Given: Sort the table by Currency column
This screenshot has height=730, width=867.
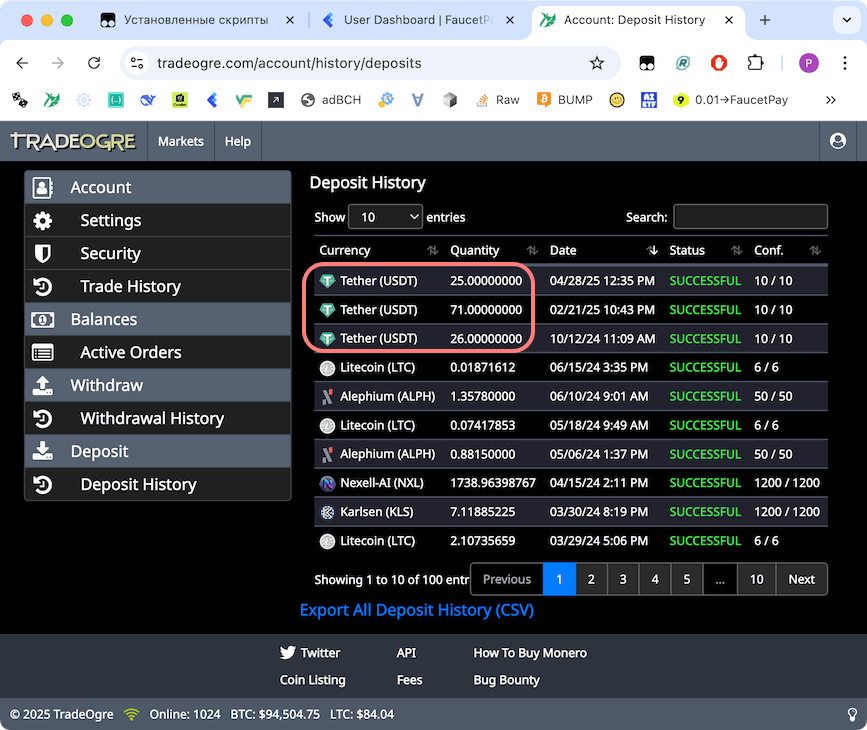Looking at the screenshot, I should tap(378, 251).
